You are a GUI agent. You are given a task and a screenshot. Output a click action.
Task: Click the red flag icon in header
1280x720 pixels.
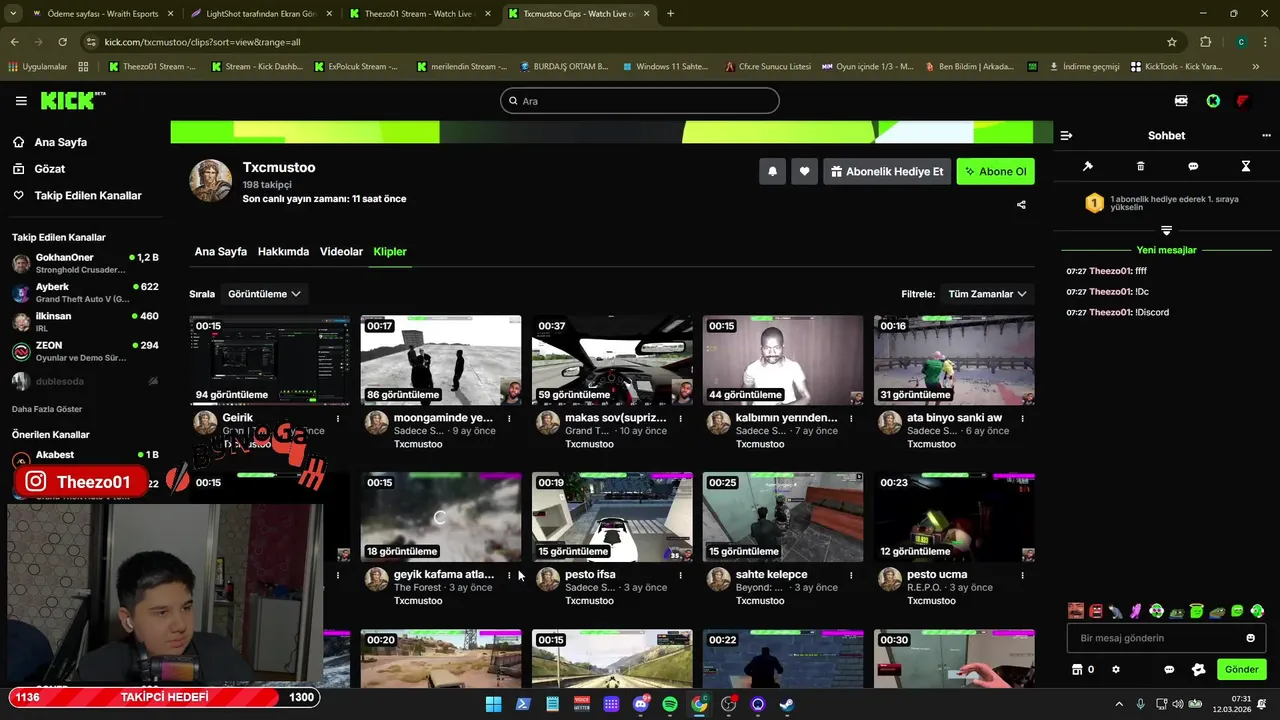(x=1243, y=101)
